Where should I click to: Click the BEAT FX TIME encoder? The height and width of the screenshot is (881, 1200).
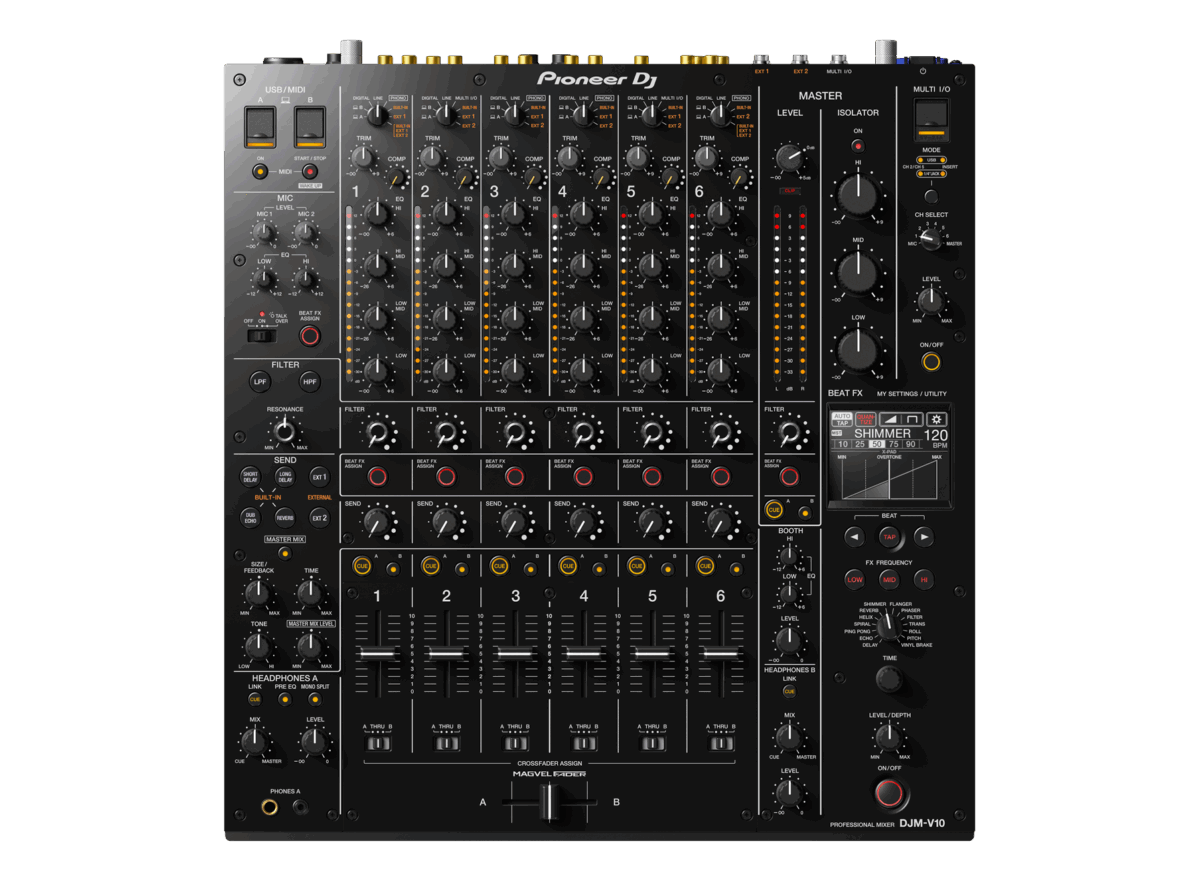coord(888,680)
